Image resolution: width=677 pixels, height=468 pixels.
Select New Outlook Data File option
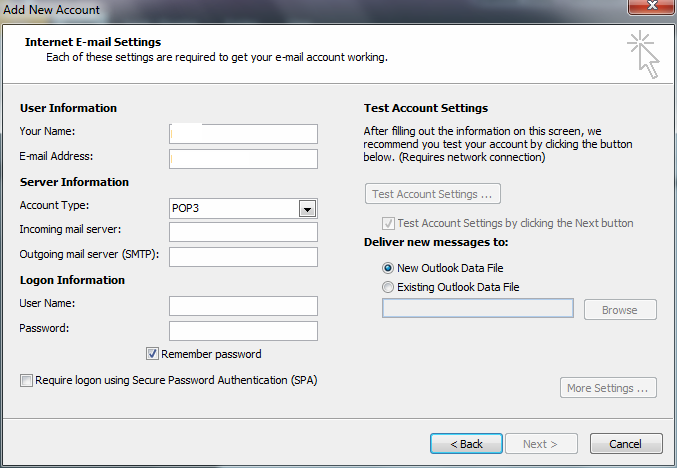point(388,268)
